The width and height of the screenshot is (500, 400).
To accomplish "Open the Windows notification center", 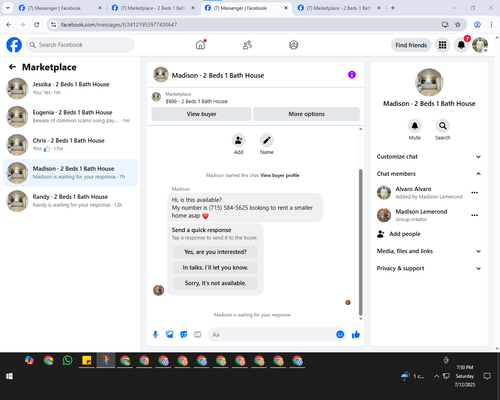I will [487, 376].
